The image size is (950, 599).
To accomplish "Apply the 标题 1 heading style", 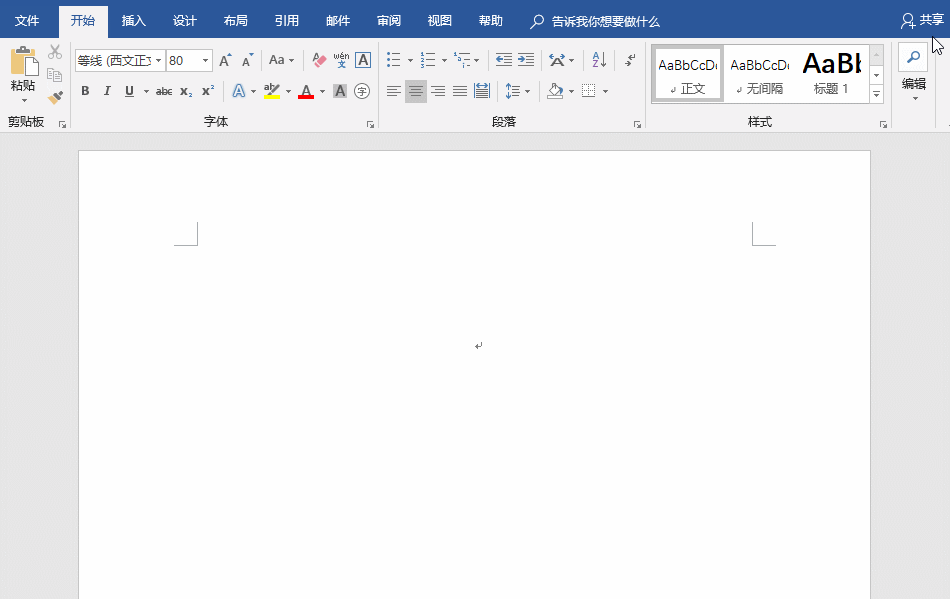I will coord(831,73).
